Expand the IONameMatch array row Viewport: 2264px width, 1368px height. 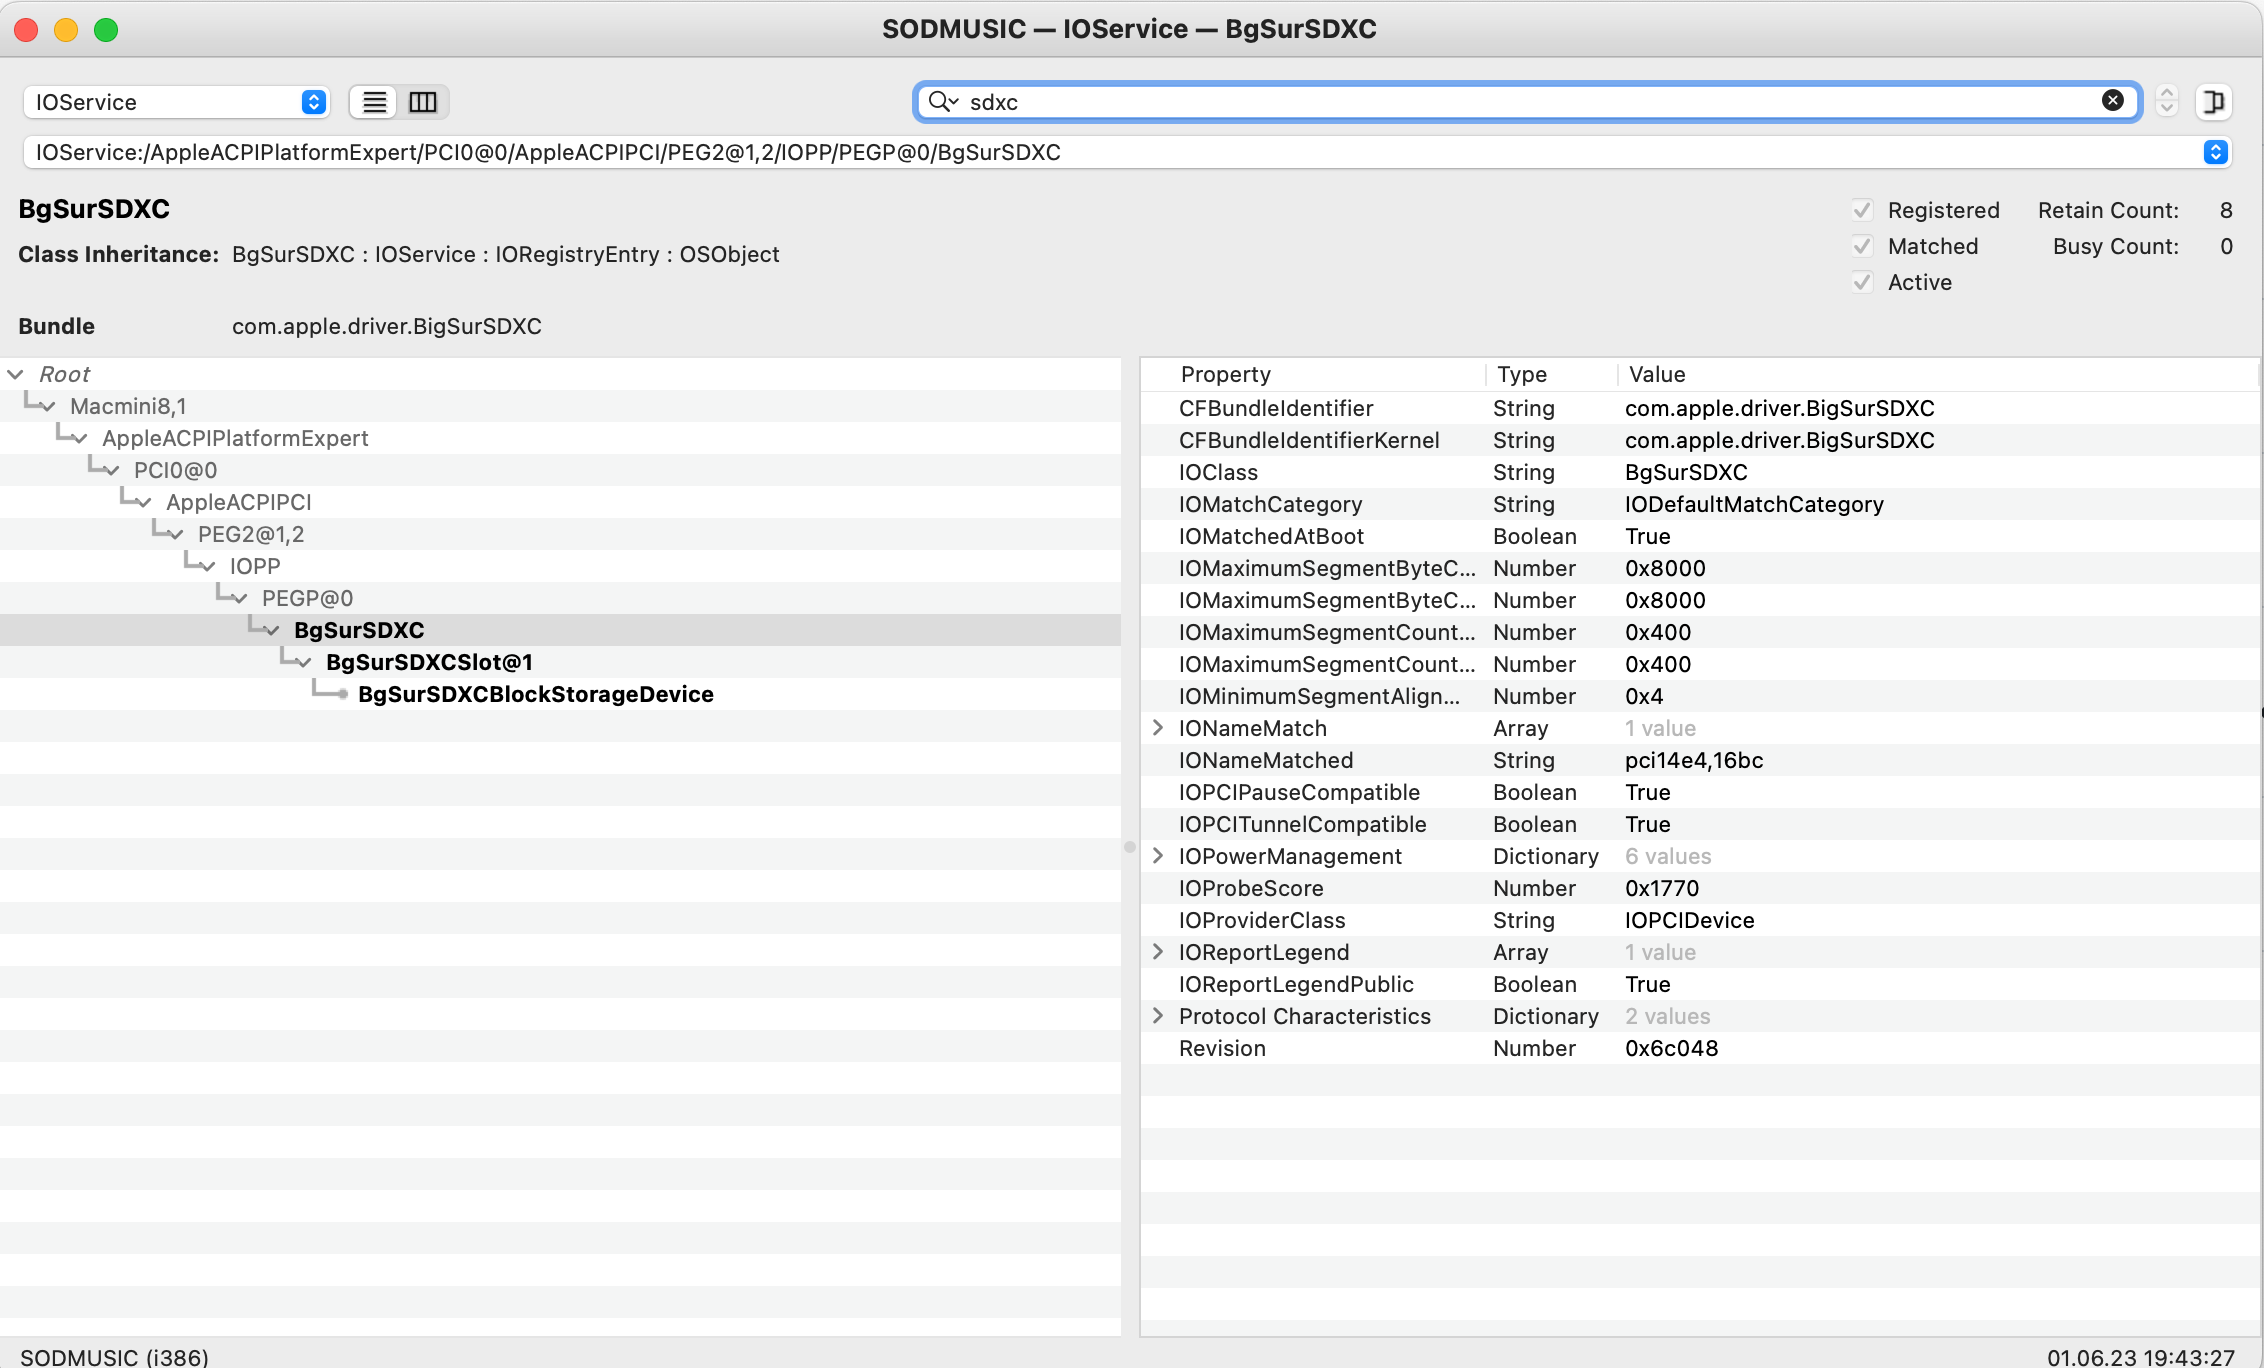tap(1158, 728)
